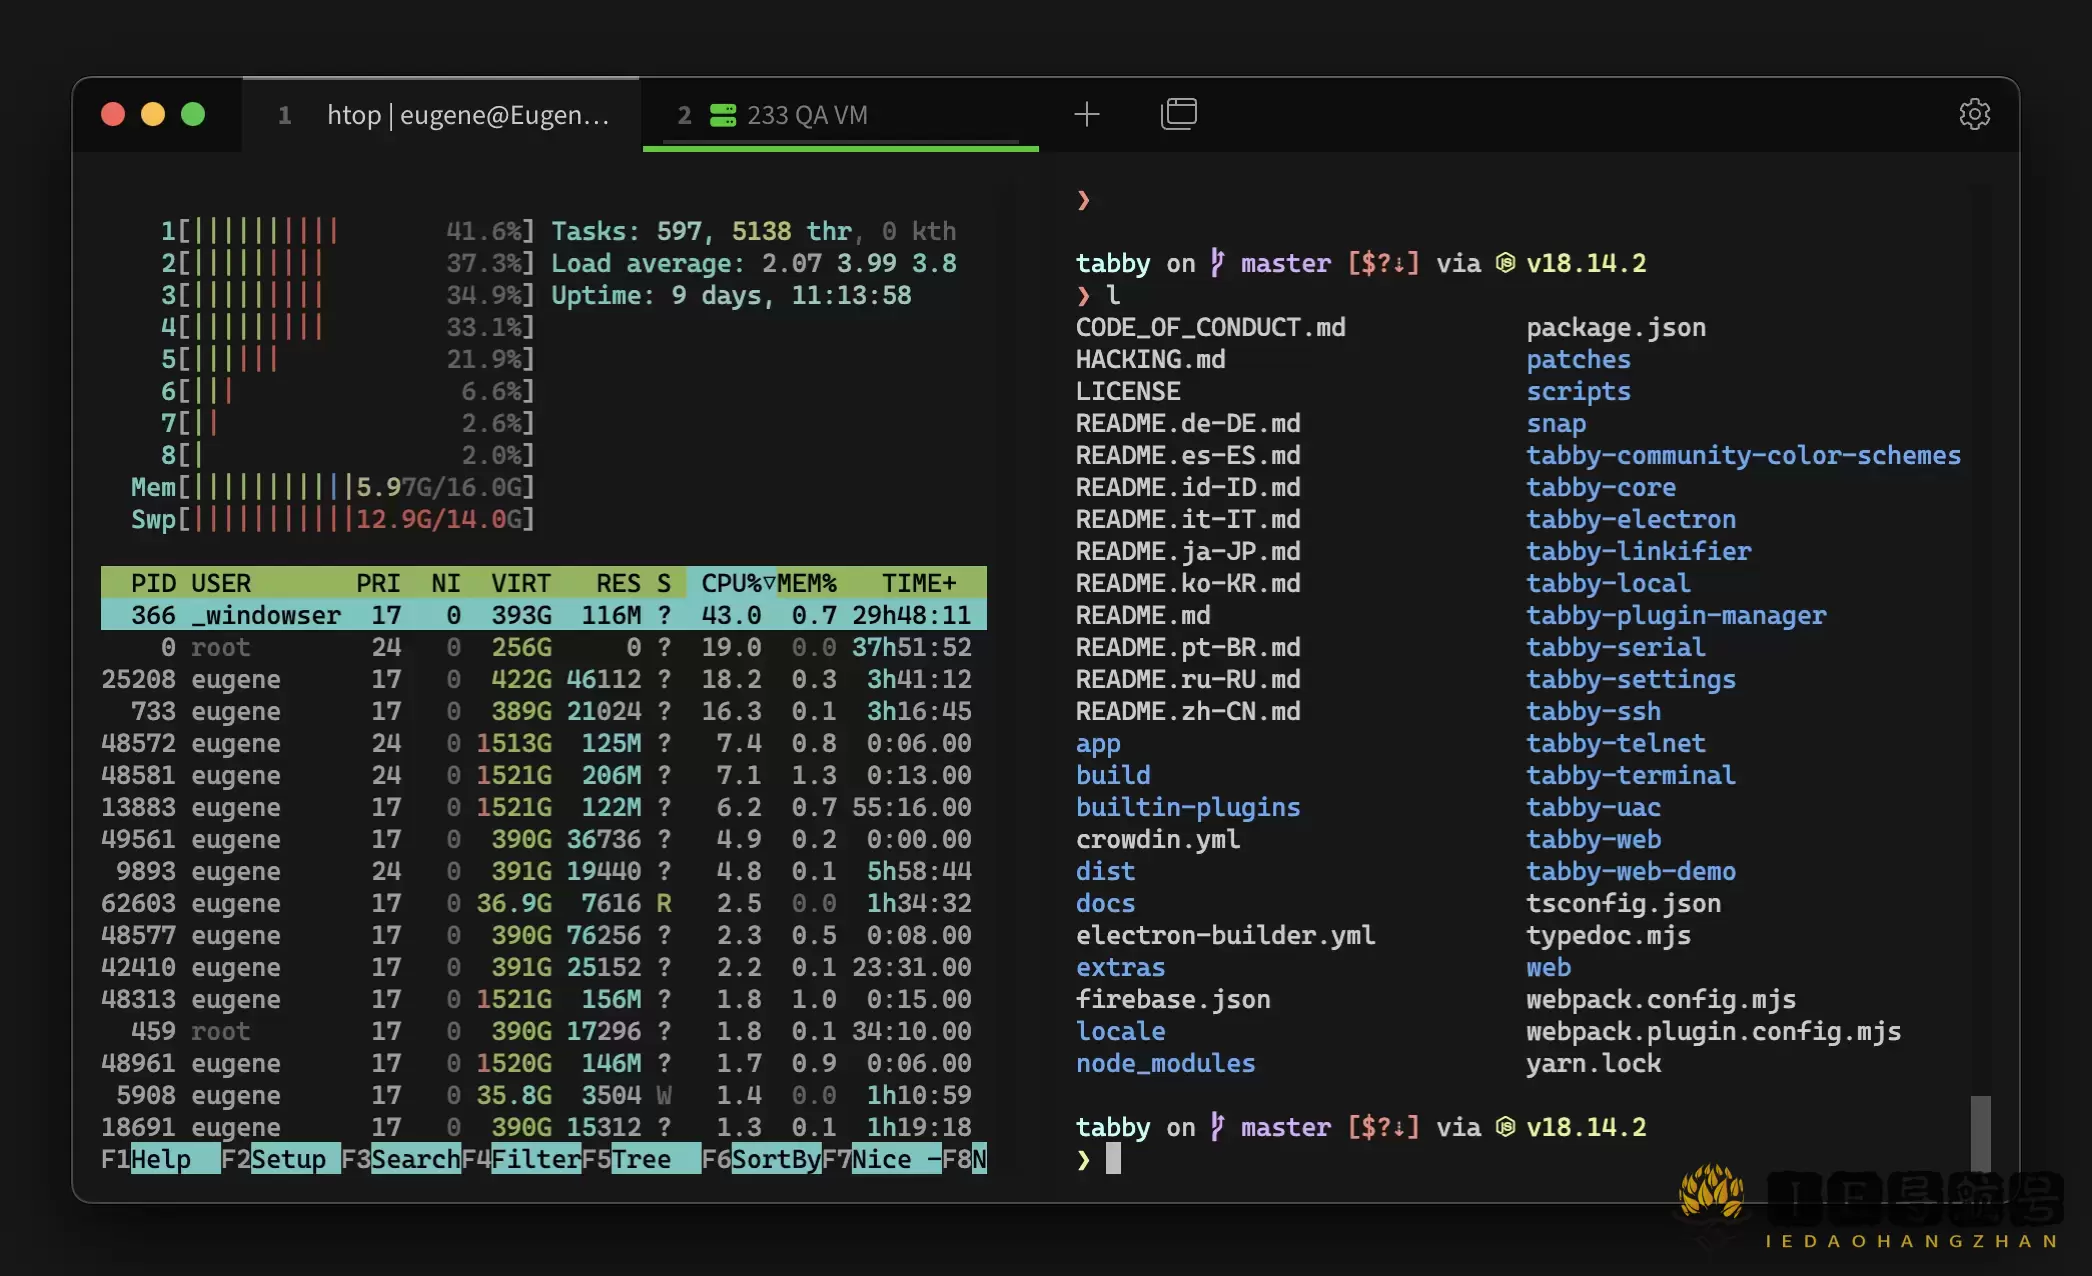Select process 733 eugene row
Viewport: 2092px width, 1276px height.
click(544, 711)
